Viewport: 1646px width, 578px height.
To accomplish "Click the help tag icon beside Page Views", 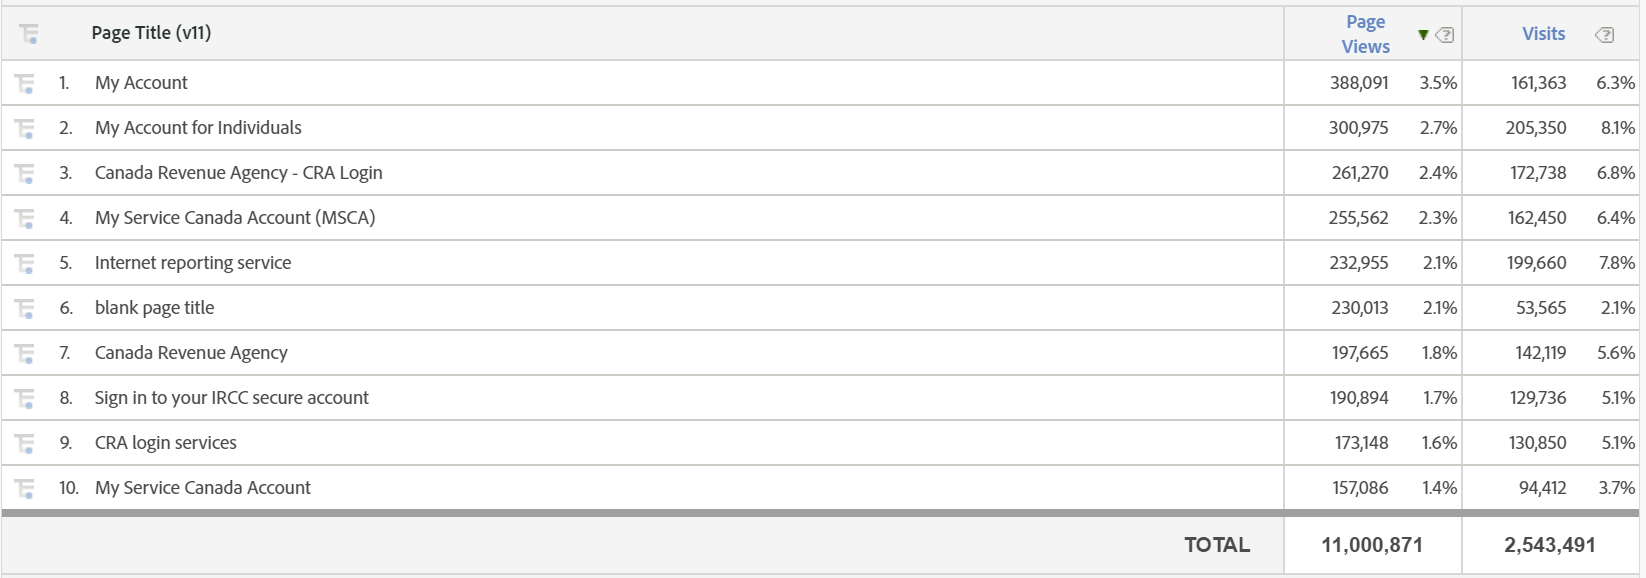I will coord(1445,35).
